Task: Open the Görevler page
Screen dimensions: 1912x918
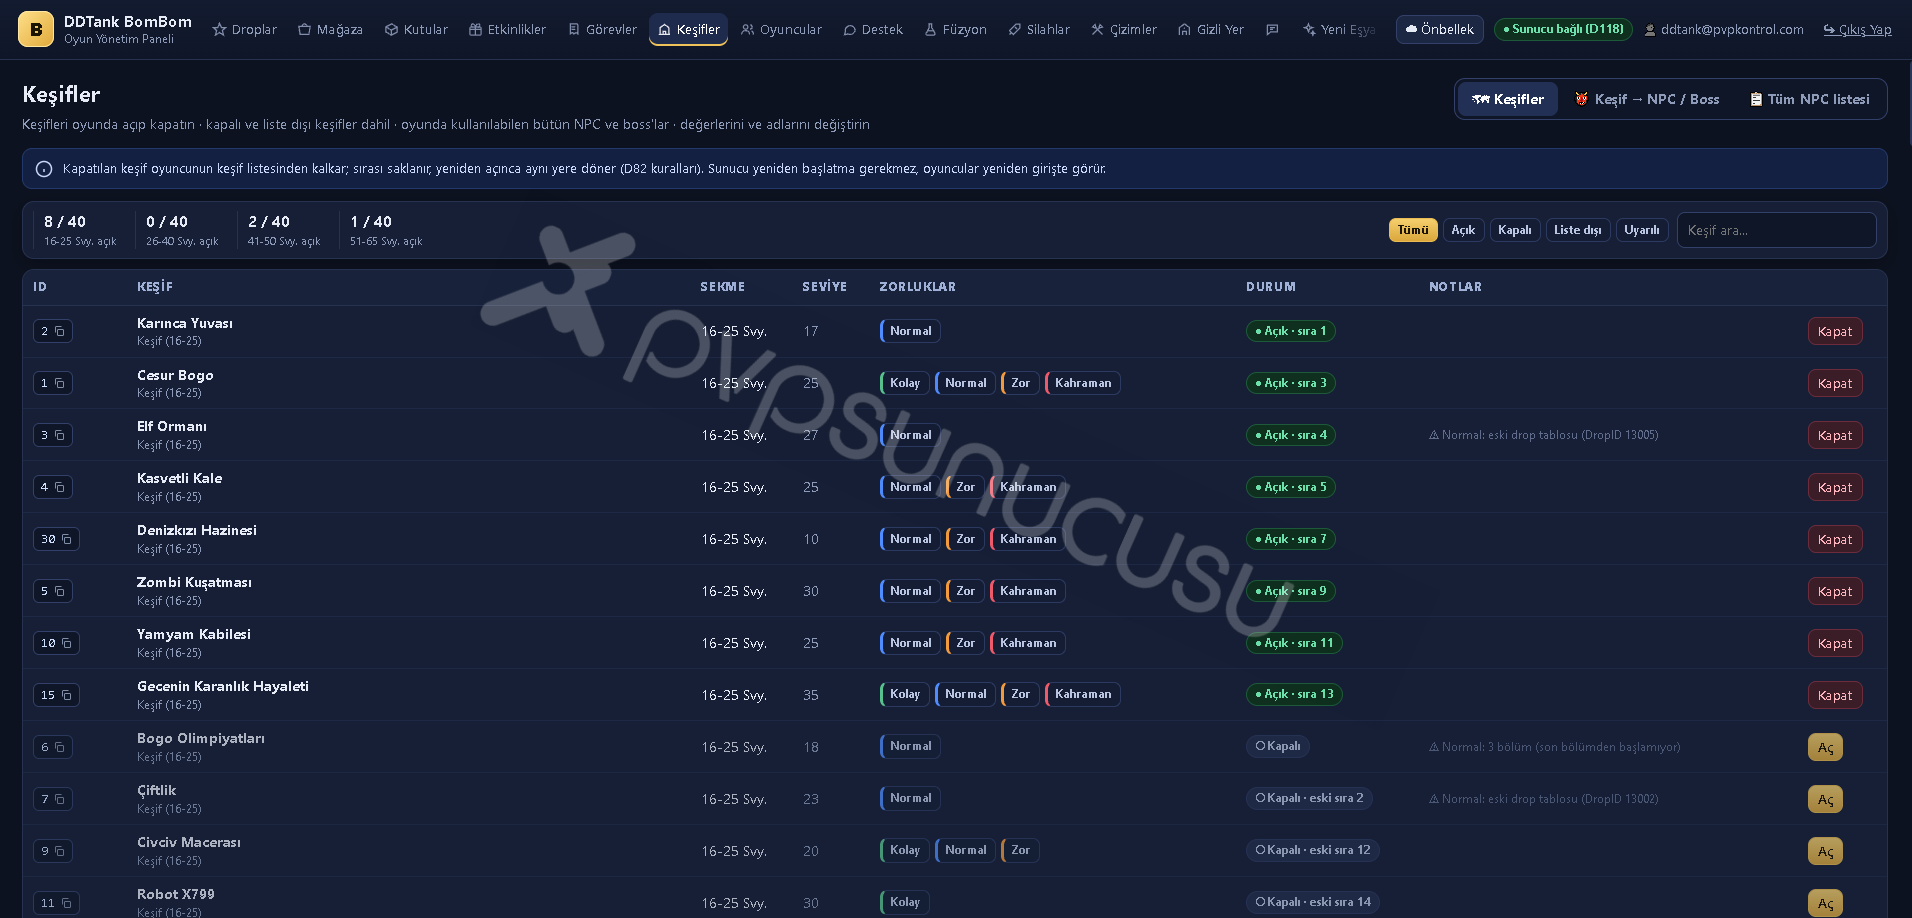Action: tap(602, 30)
